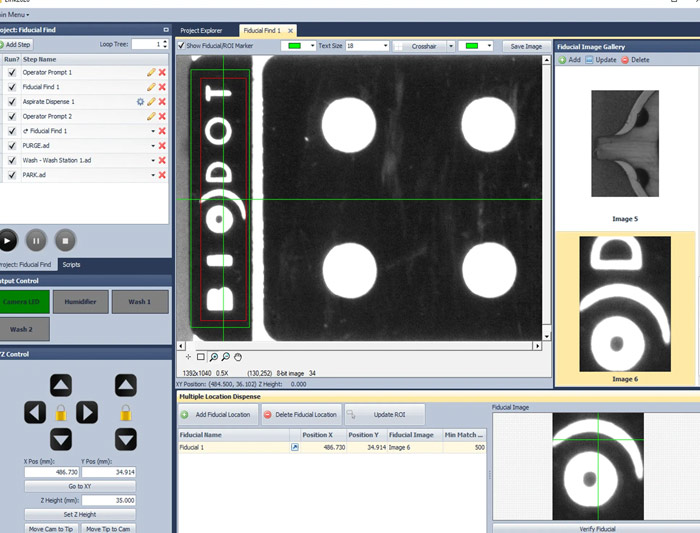Open the Text Size dropdown
Viewport: 700px width, 533px height.
tap(385, 46)
